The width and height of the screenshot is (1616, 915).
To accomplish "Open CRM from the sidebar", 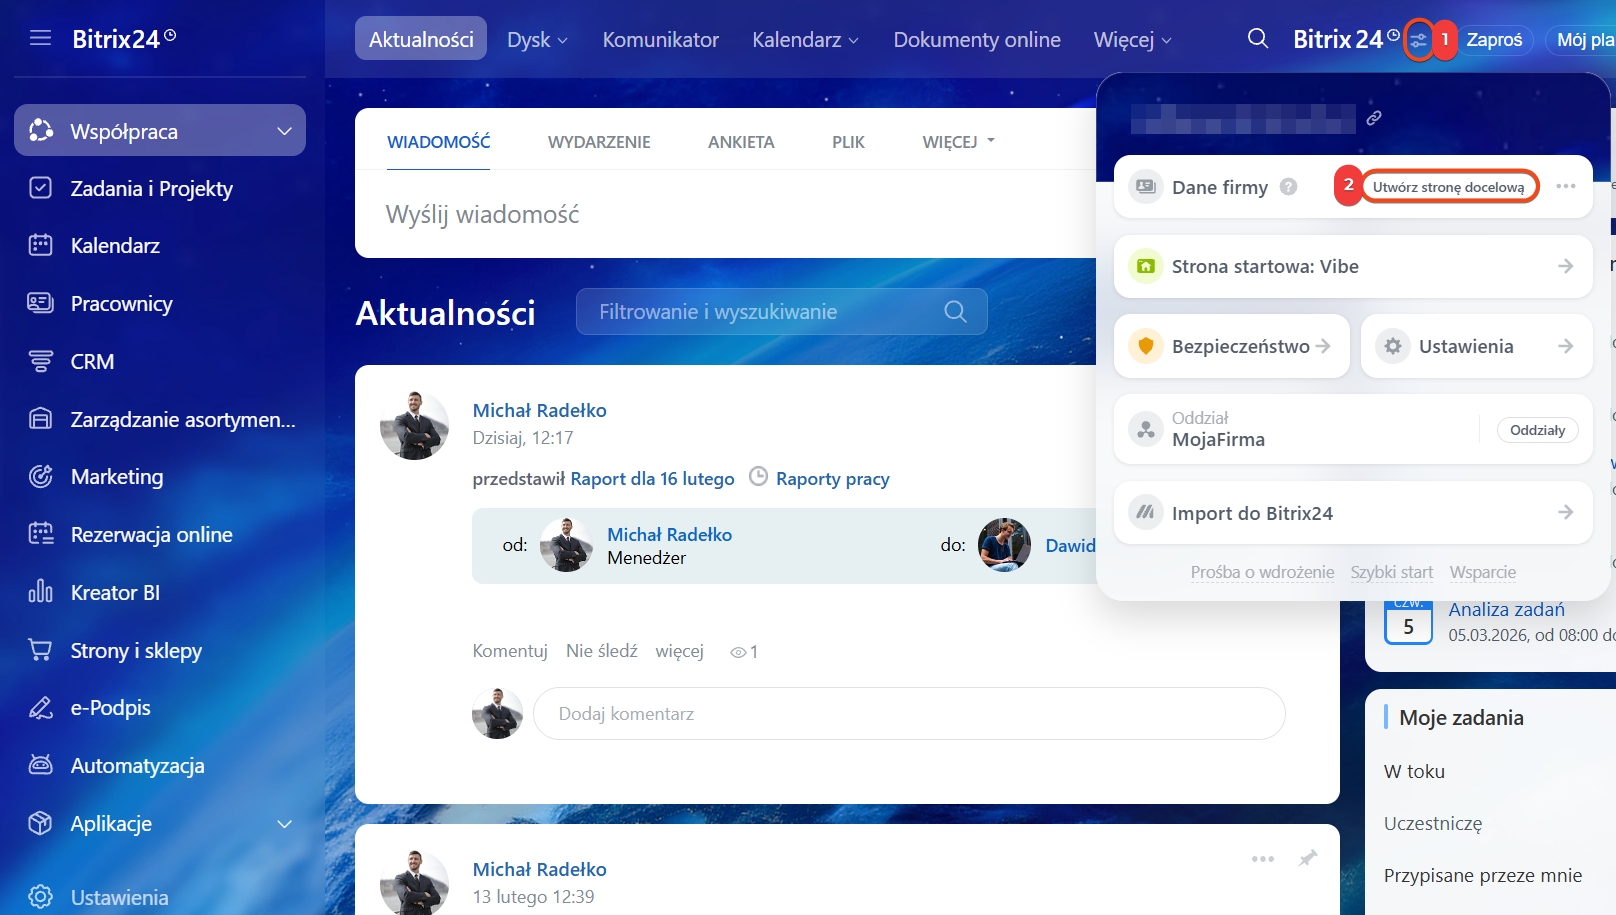I will [x=92, y=362].
